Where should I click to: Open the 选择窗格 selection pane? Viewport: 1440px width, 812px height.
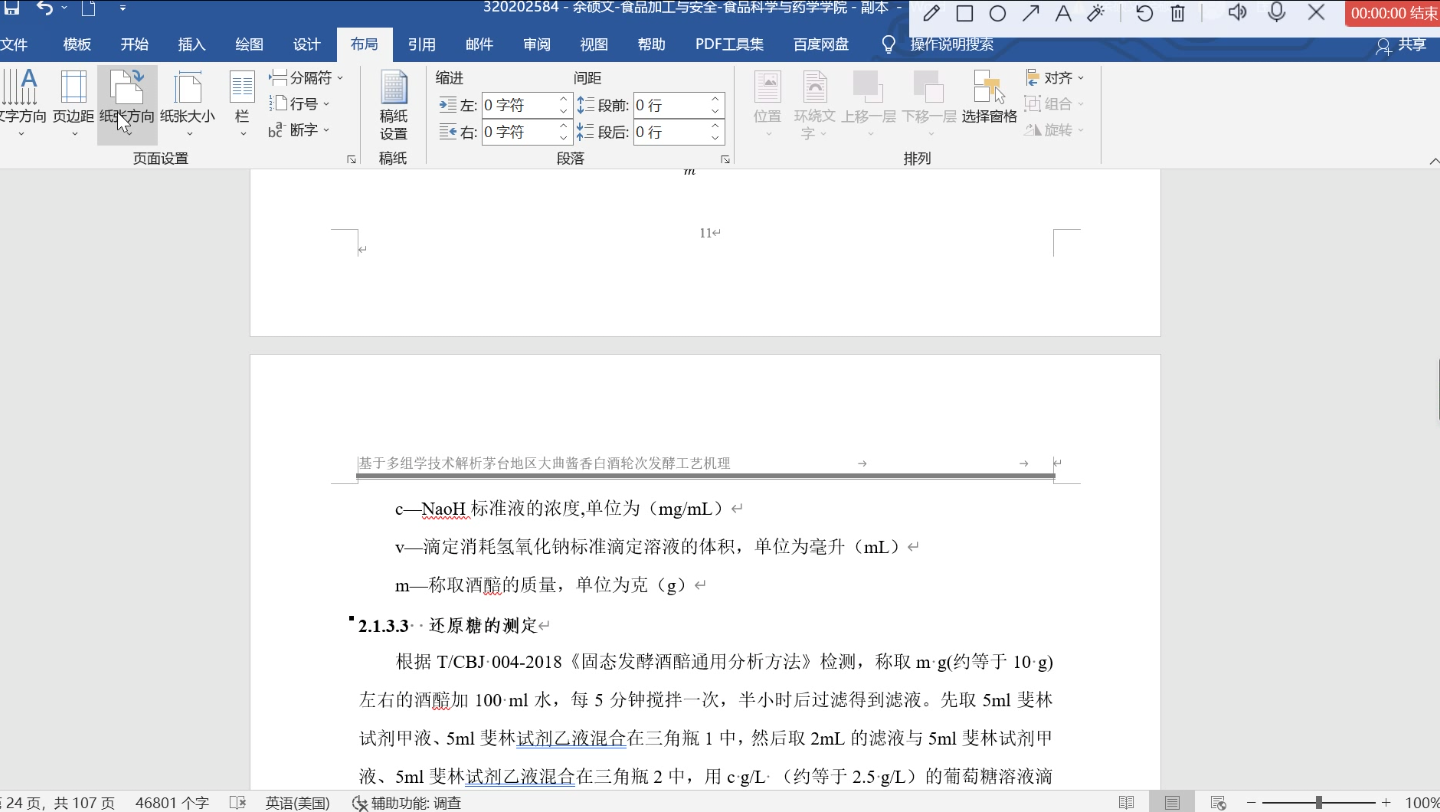tap(989, 99)
